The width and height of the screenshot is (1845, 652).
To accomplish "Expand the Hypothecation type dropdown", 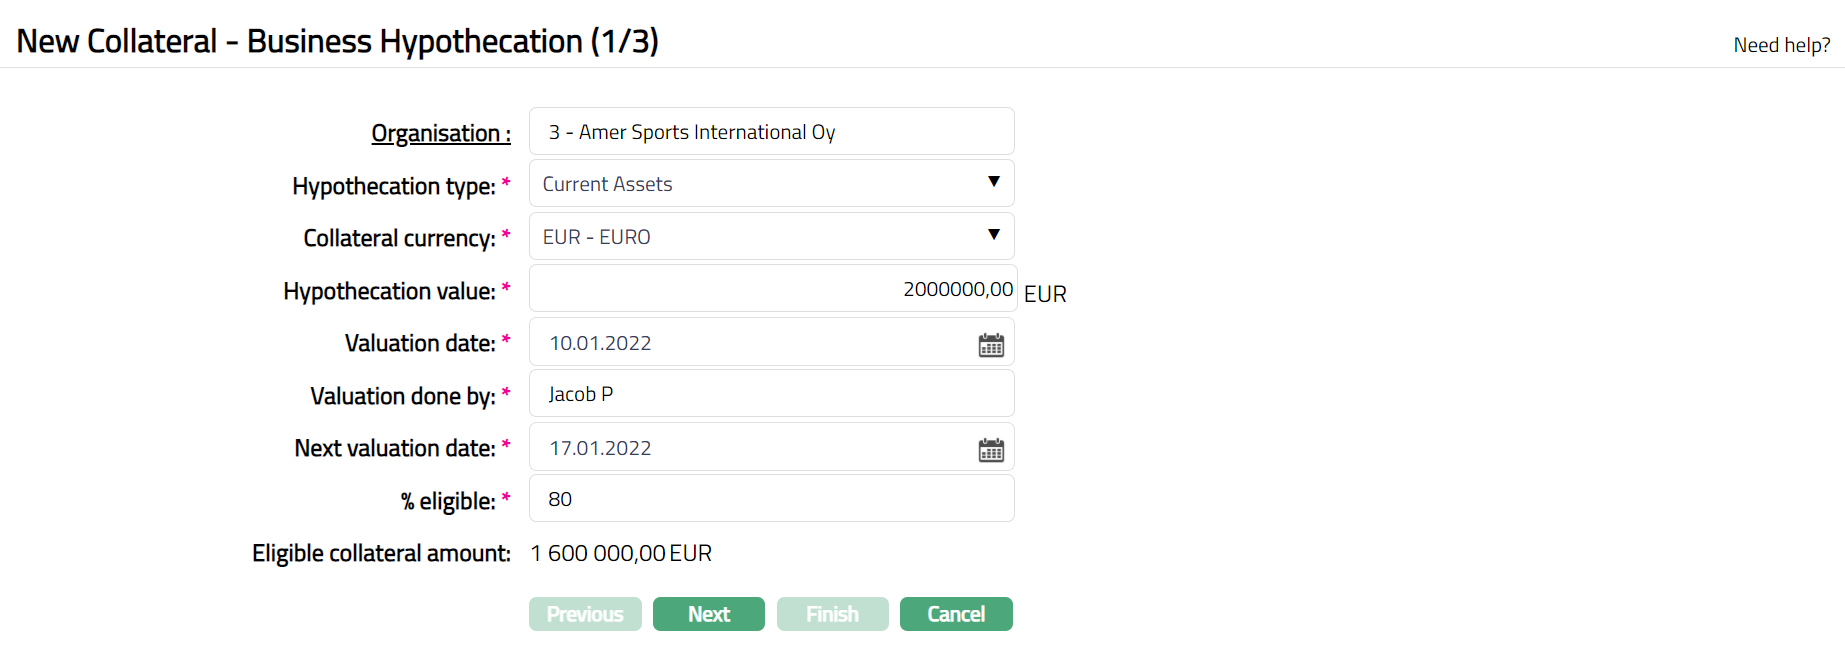I will [x=771, y=184].
